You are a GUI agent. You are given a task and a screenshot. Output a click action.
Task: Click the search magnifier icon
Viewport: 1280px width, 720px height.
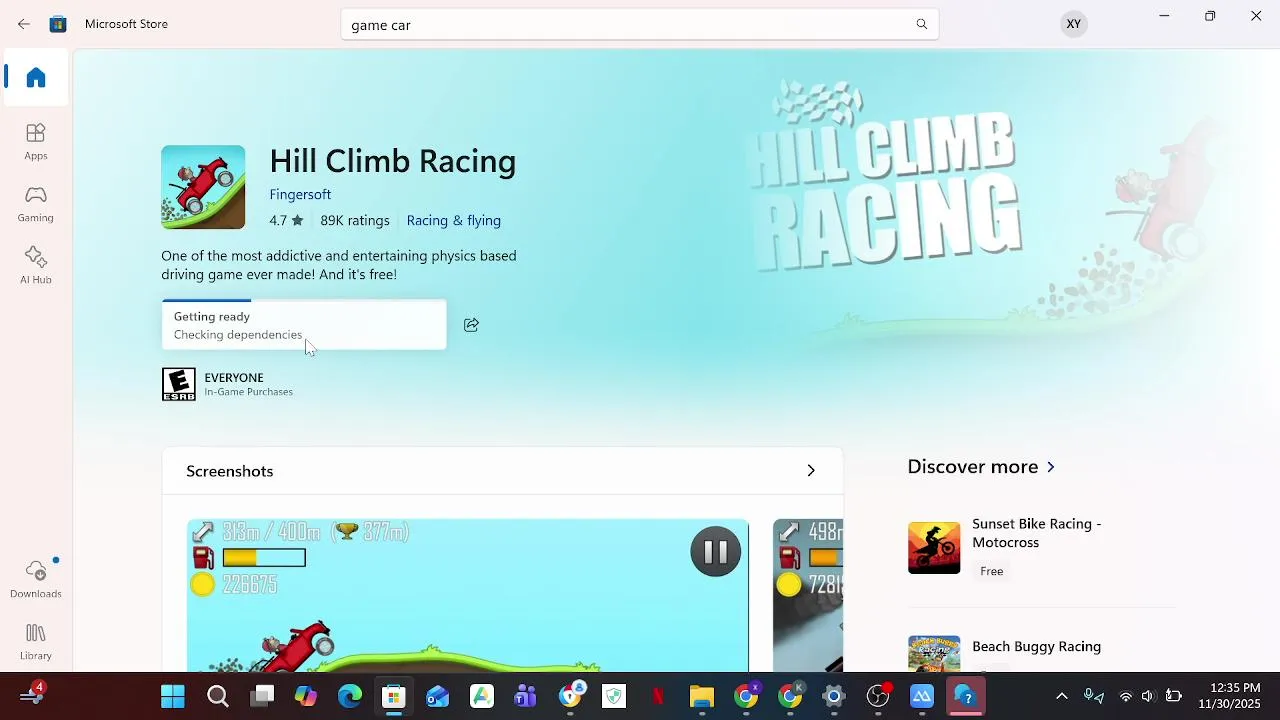point(922,24)
